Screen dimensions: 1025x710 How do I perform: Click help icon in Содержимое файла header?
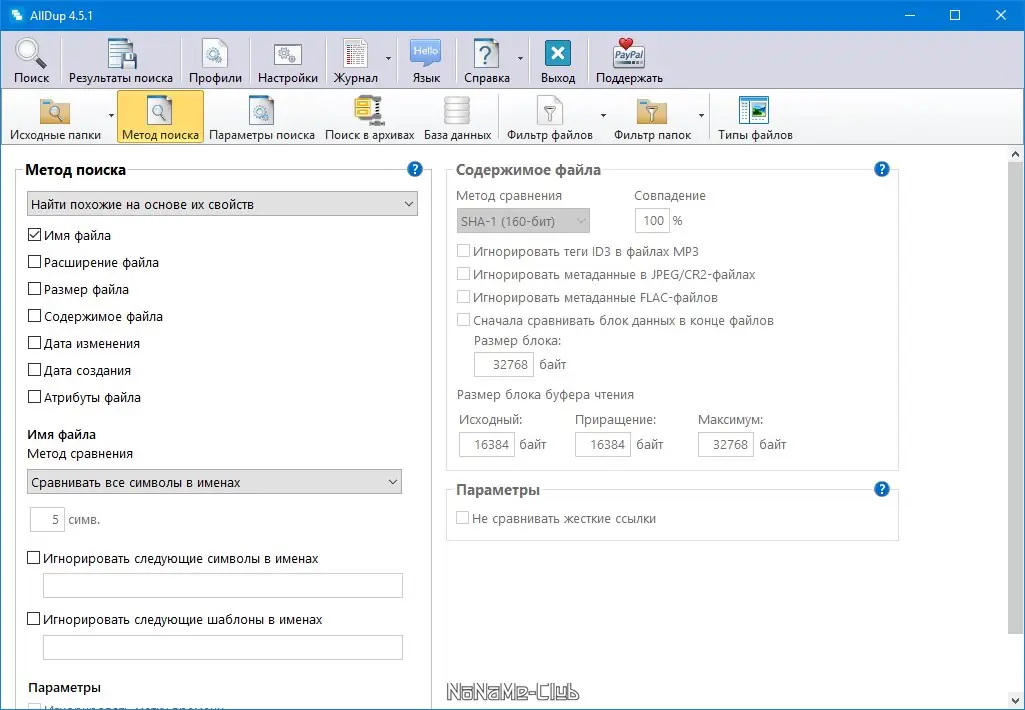881,170
